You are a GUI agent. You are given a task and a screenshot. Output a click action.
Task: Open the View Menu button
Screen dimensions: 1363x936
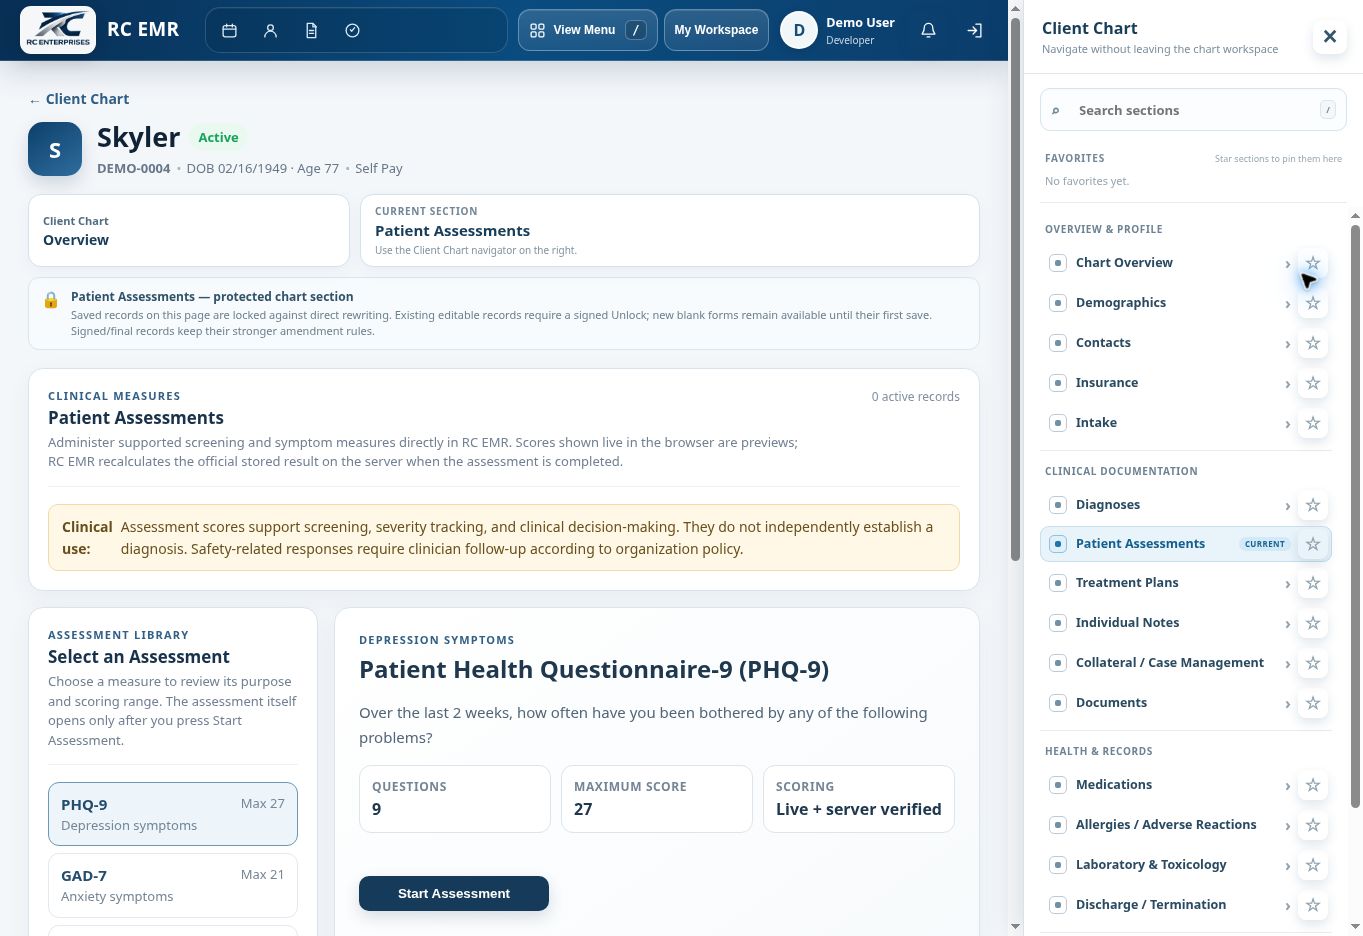coord(587,30)
